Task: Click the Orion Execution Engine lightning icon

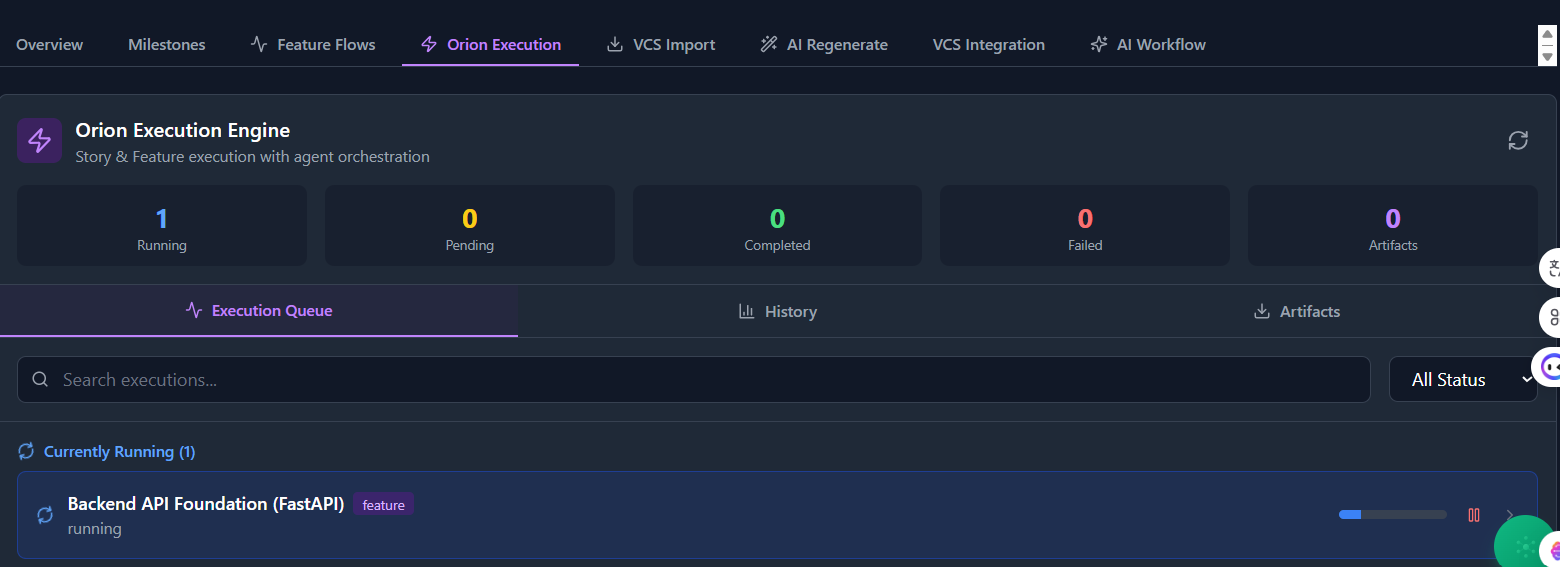Action: point(39,140)
